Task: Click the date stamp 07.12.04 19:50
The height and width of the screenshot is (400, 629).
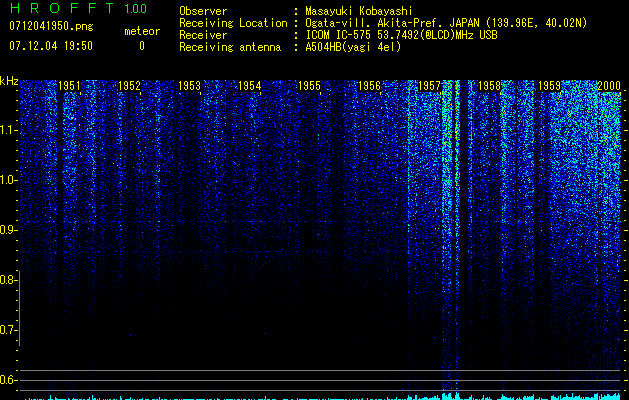Action: pyautogui.click(x=51, y=46)
